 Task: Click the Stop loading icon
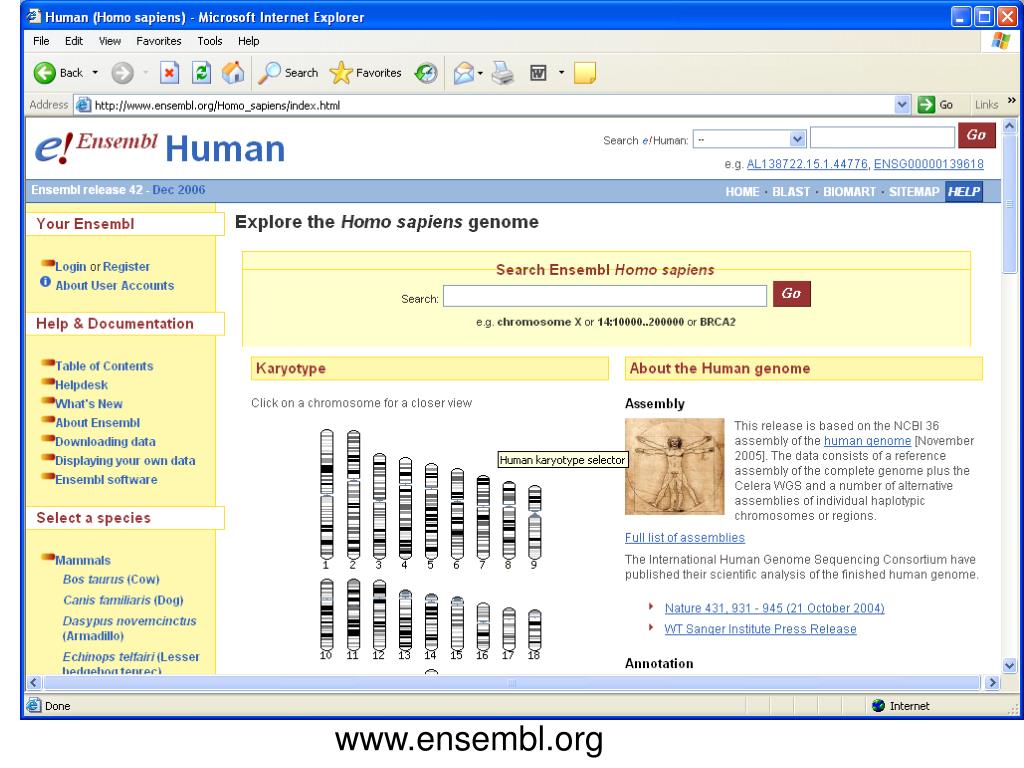point(169,72)
